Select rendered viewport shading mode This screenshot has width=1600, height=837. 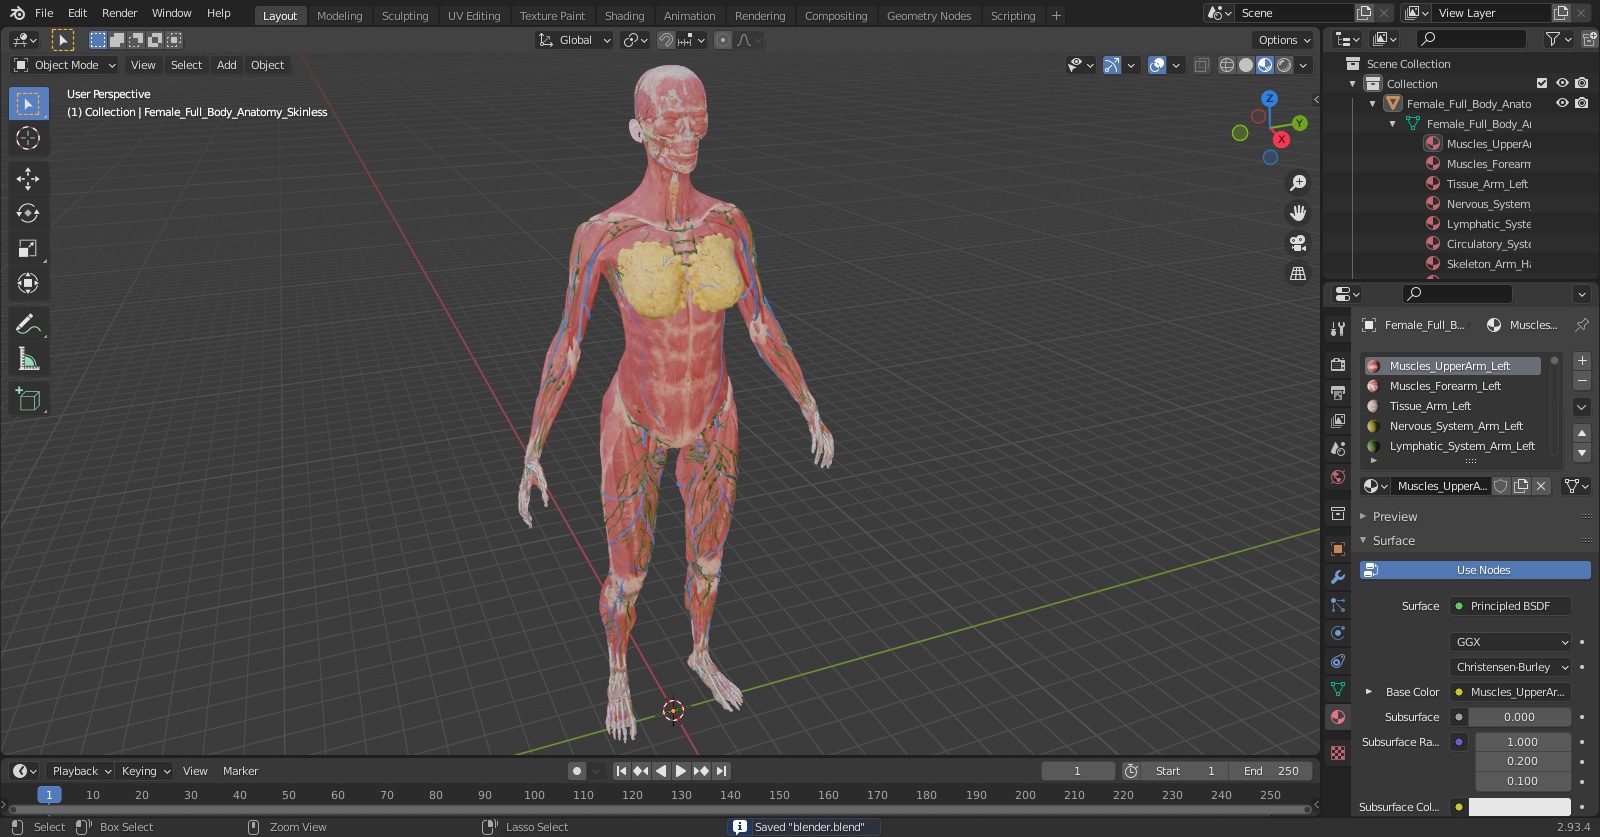[1284, 65]
